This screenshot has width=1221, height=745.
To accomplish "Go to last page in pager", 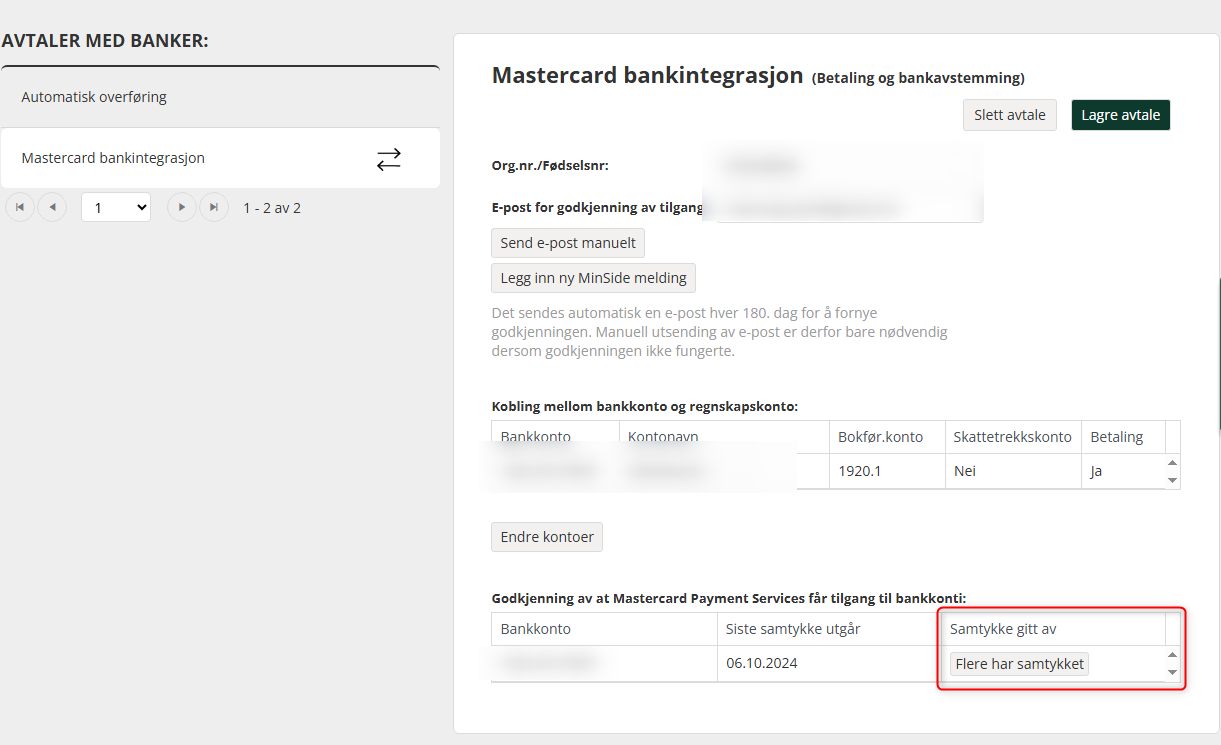I will coord(213,207).
